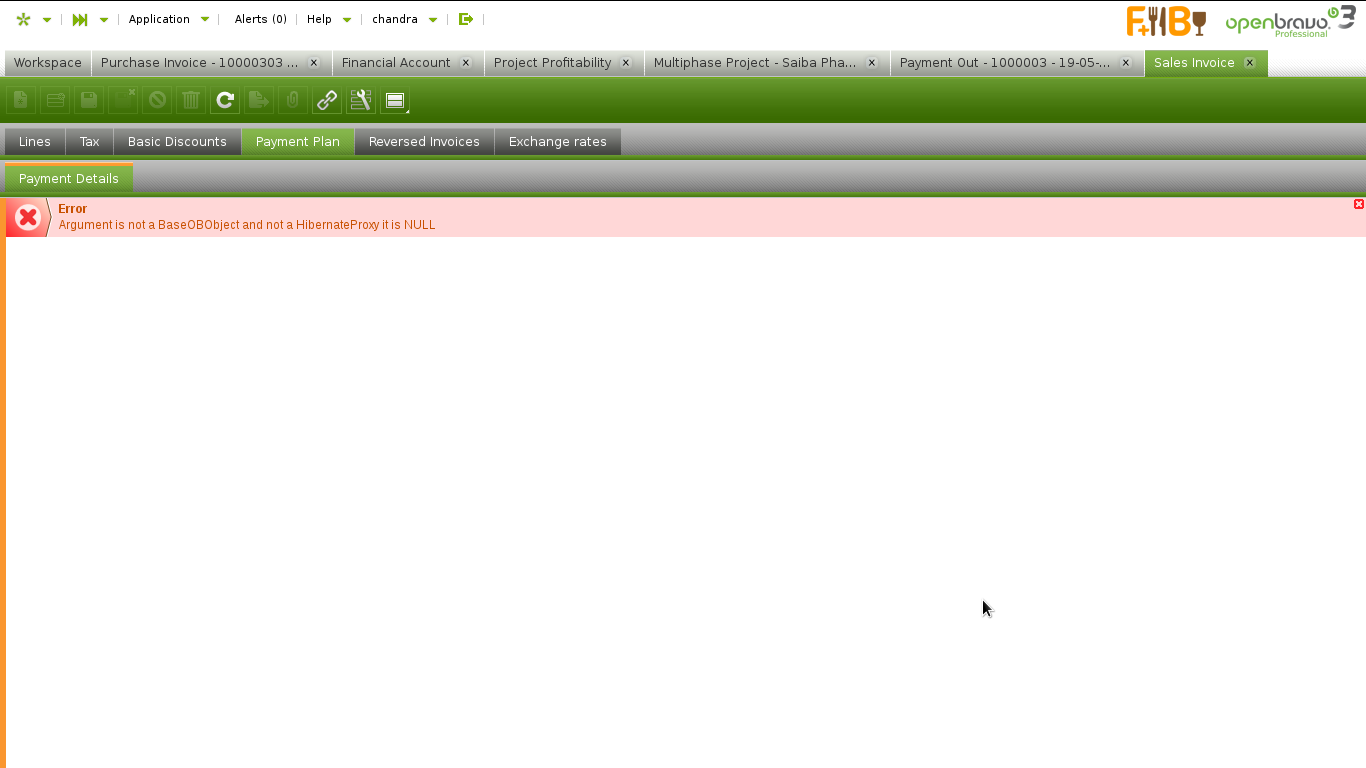Click the F+B company logo
This screenshot has height=768, width=1366.
[1166, 21]
